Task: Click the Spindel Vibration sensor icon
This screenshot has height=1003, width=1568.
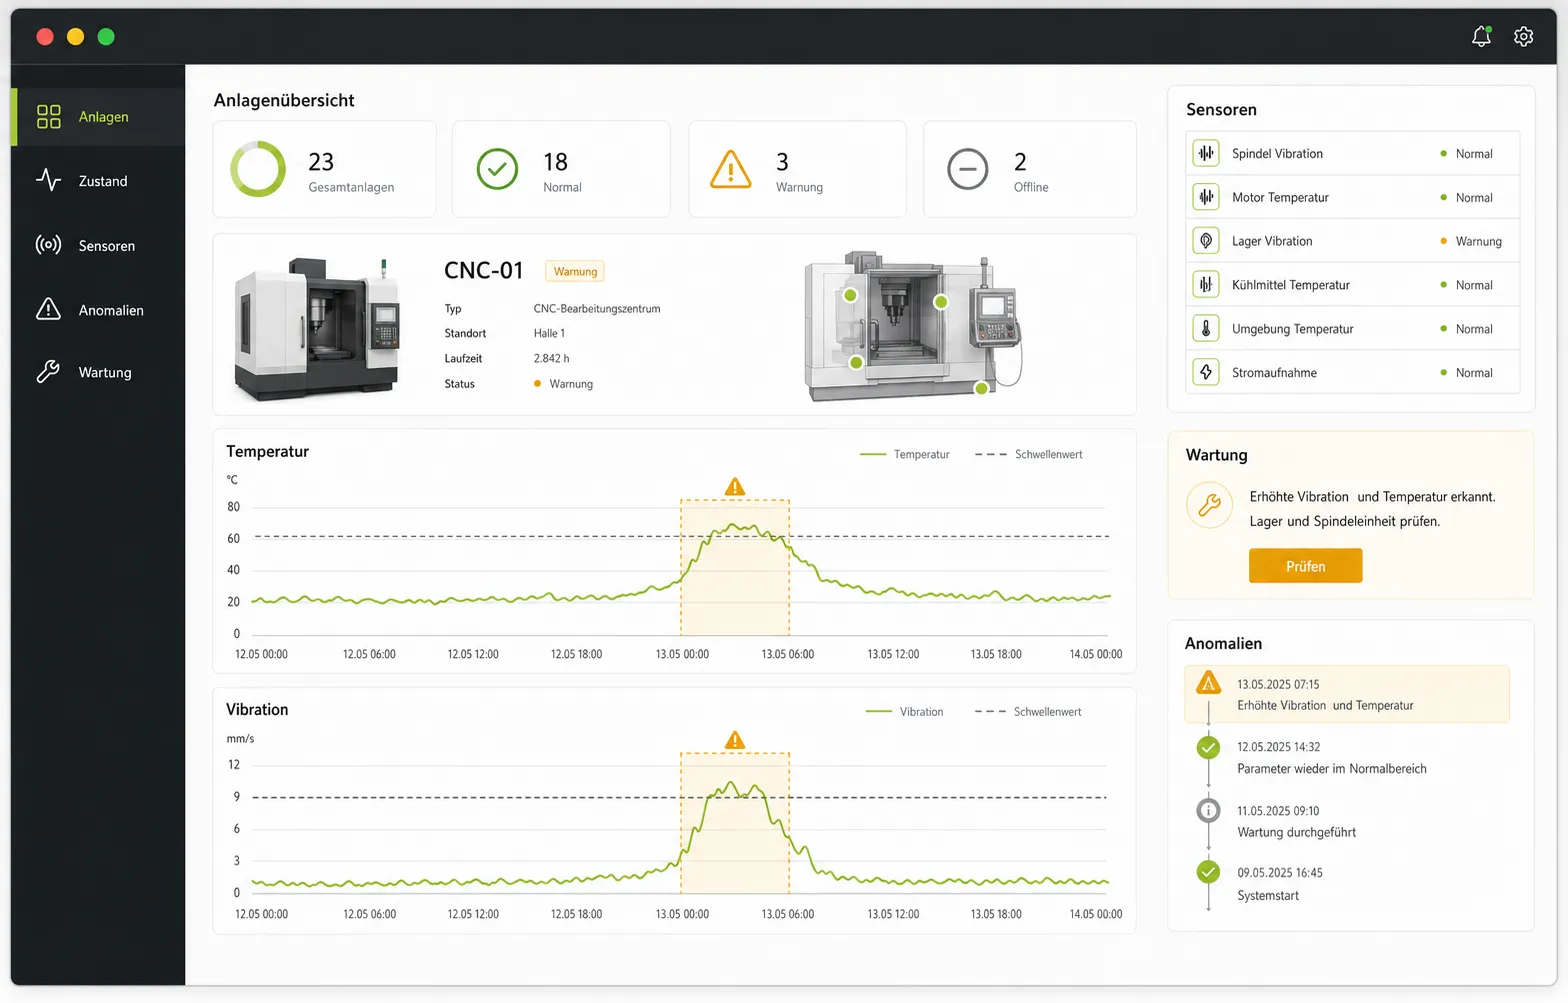Action: pyautogui.click(x=1206, y=153)
